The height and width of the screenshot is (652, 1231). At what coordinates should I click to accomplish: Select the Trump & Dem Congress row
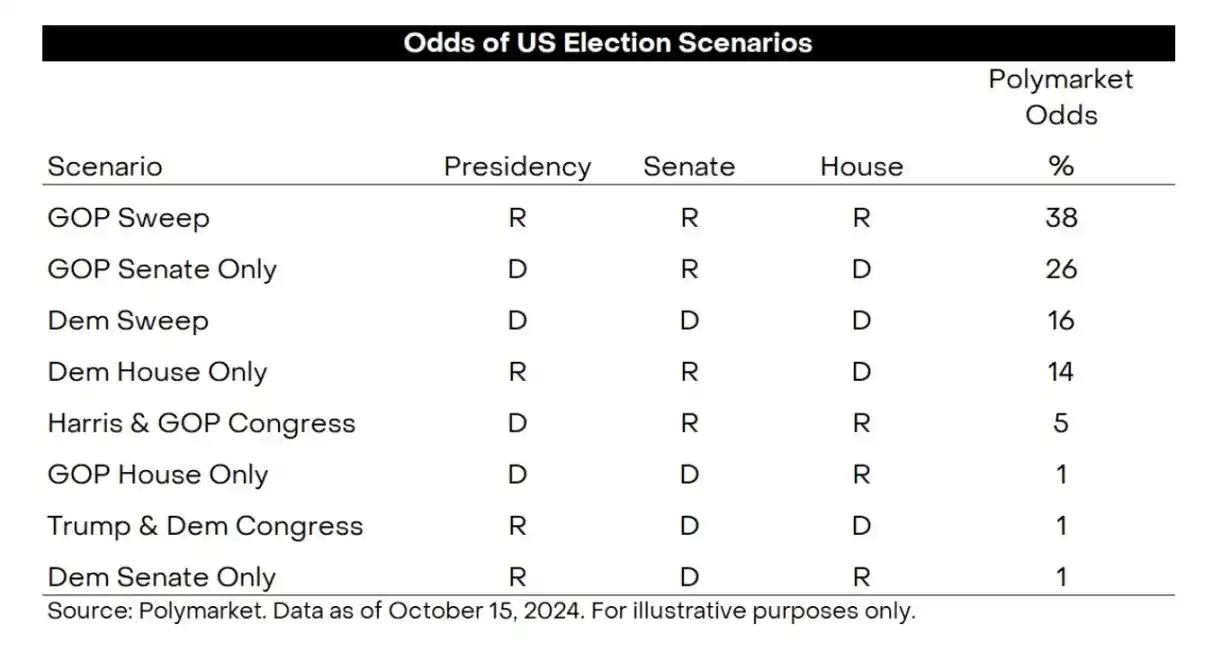205,526
